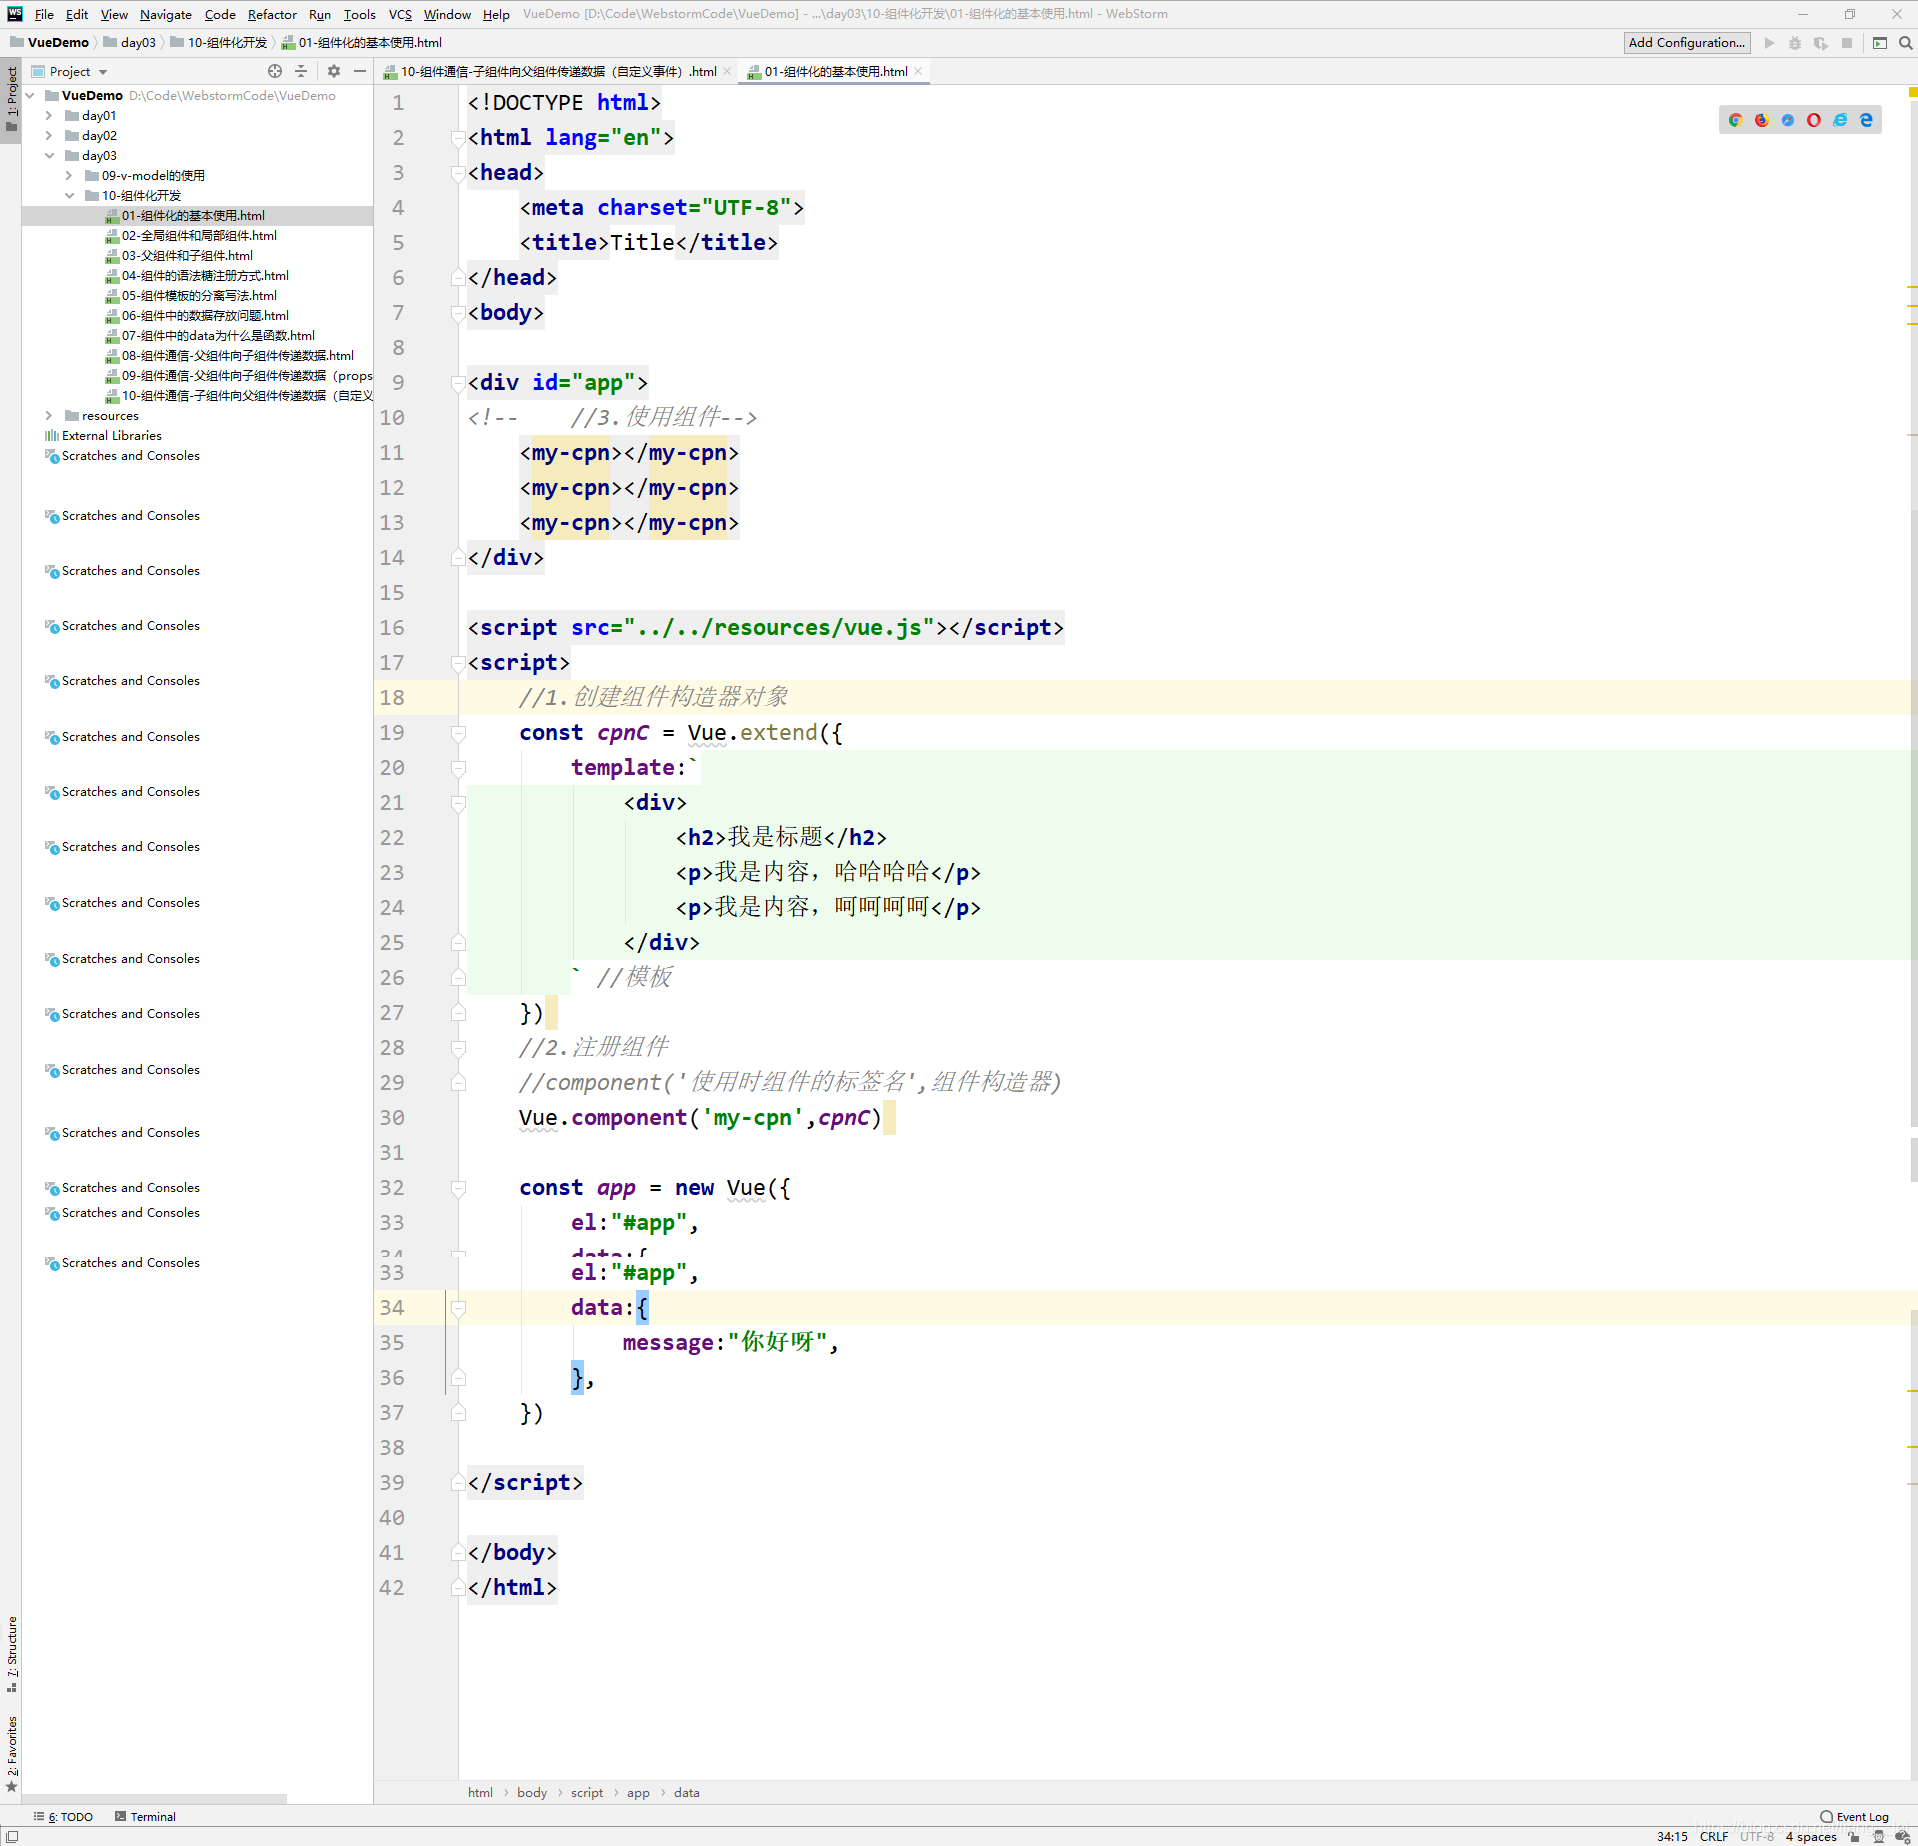Collapse the 10-组件化开发 folder
1918x1846 pixels.
pos(68,196)
